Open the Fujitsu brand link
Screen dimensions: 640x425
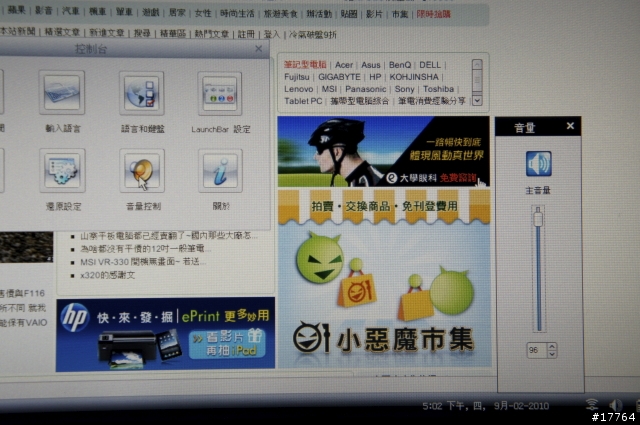click(x=297, y=77)
